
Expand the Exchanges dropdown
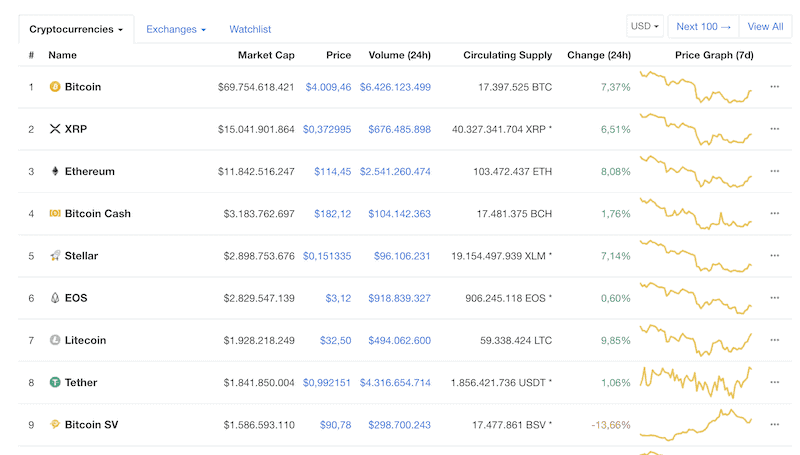tap(176, 30)
